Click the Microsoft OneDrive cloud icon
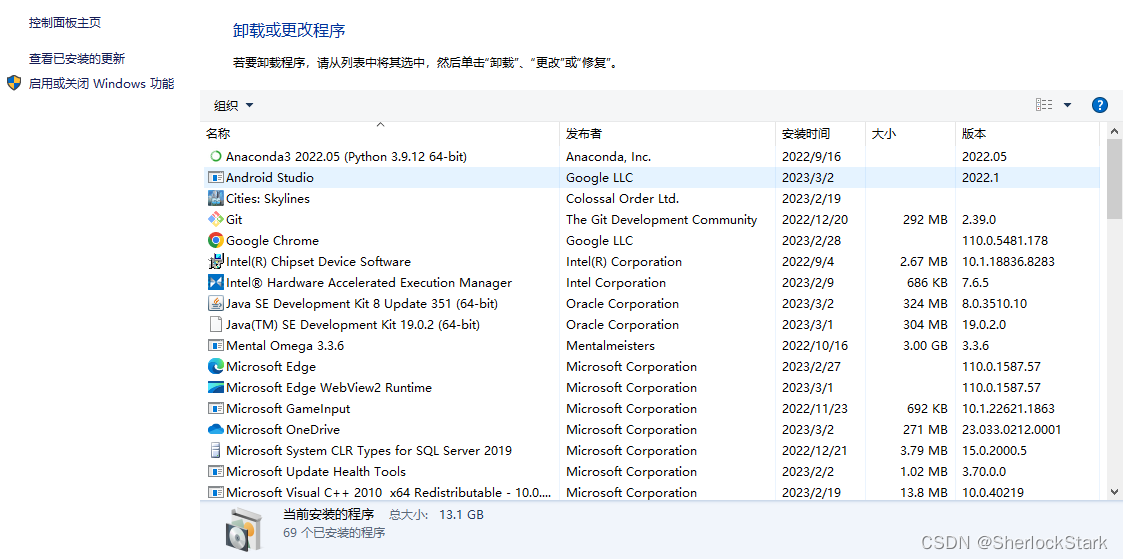Viewport: 1123px width, 559px height. pyautogui.click(x=215, y=429)
